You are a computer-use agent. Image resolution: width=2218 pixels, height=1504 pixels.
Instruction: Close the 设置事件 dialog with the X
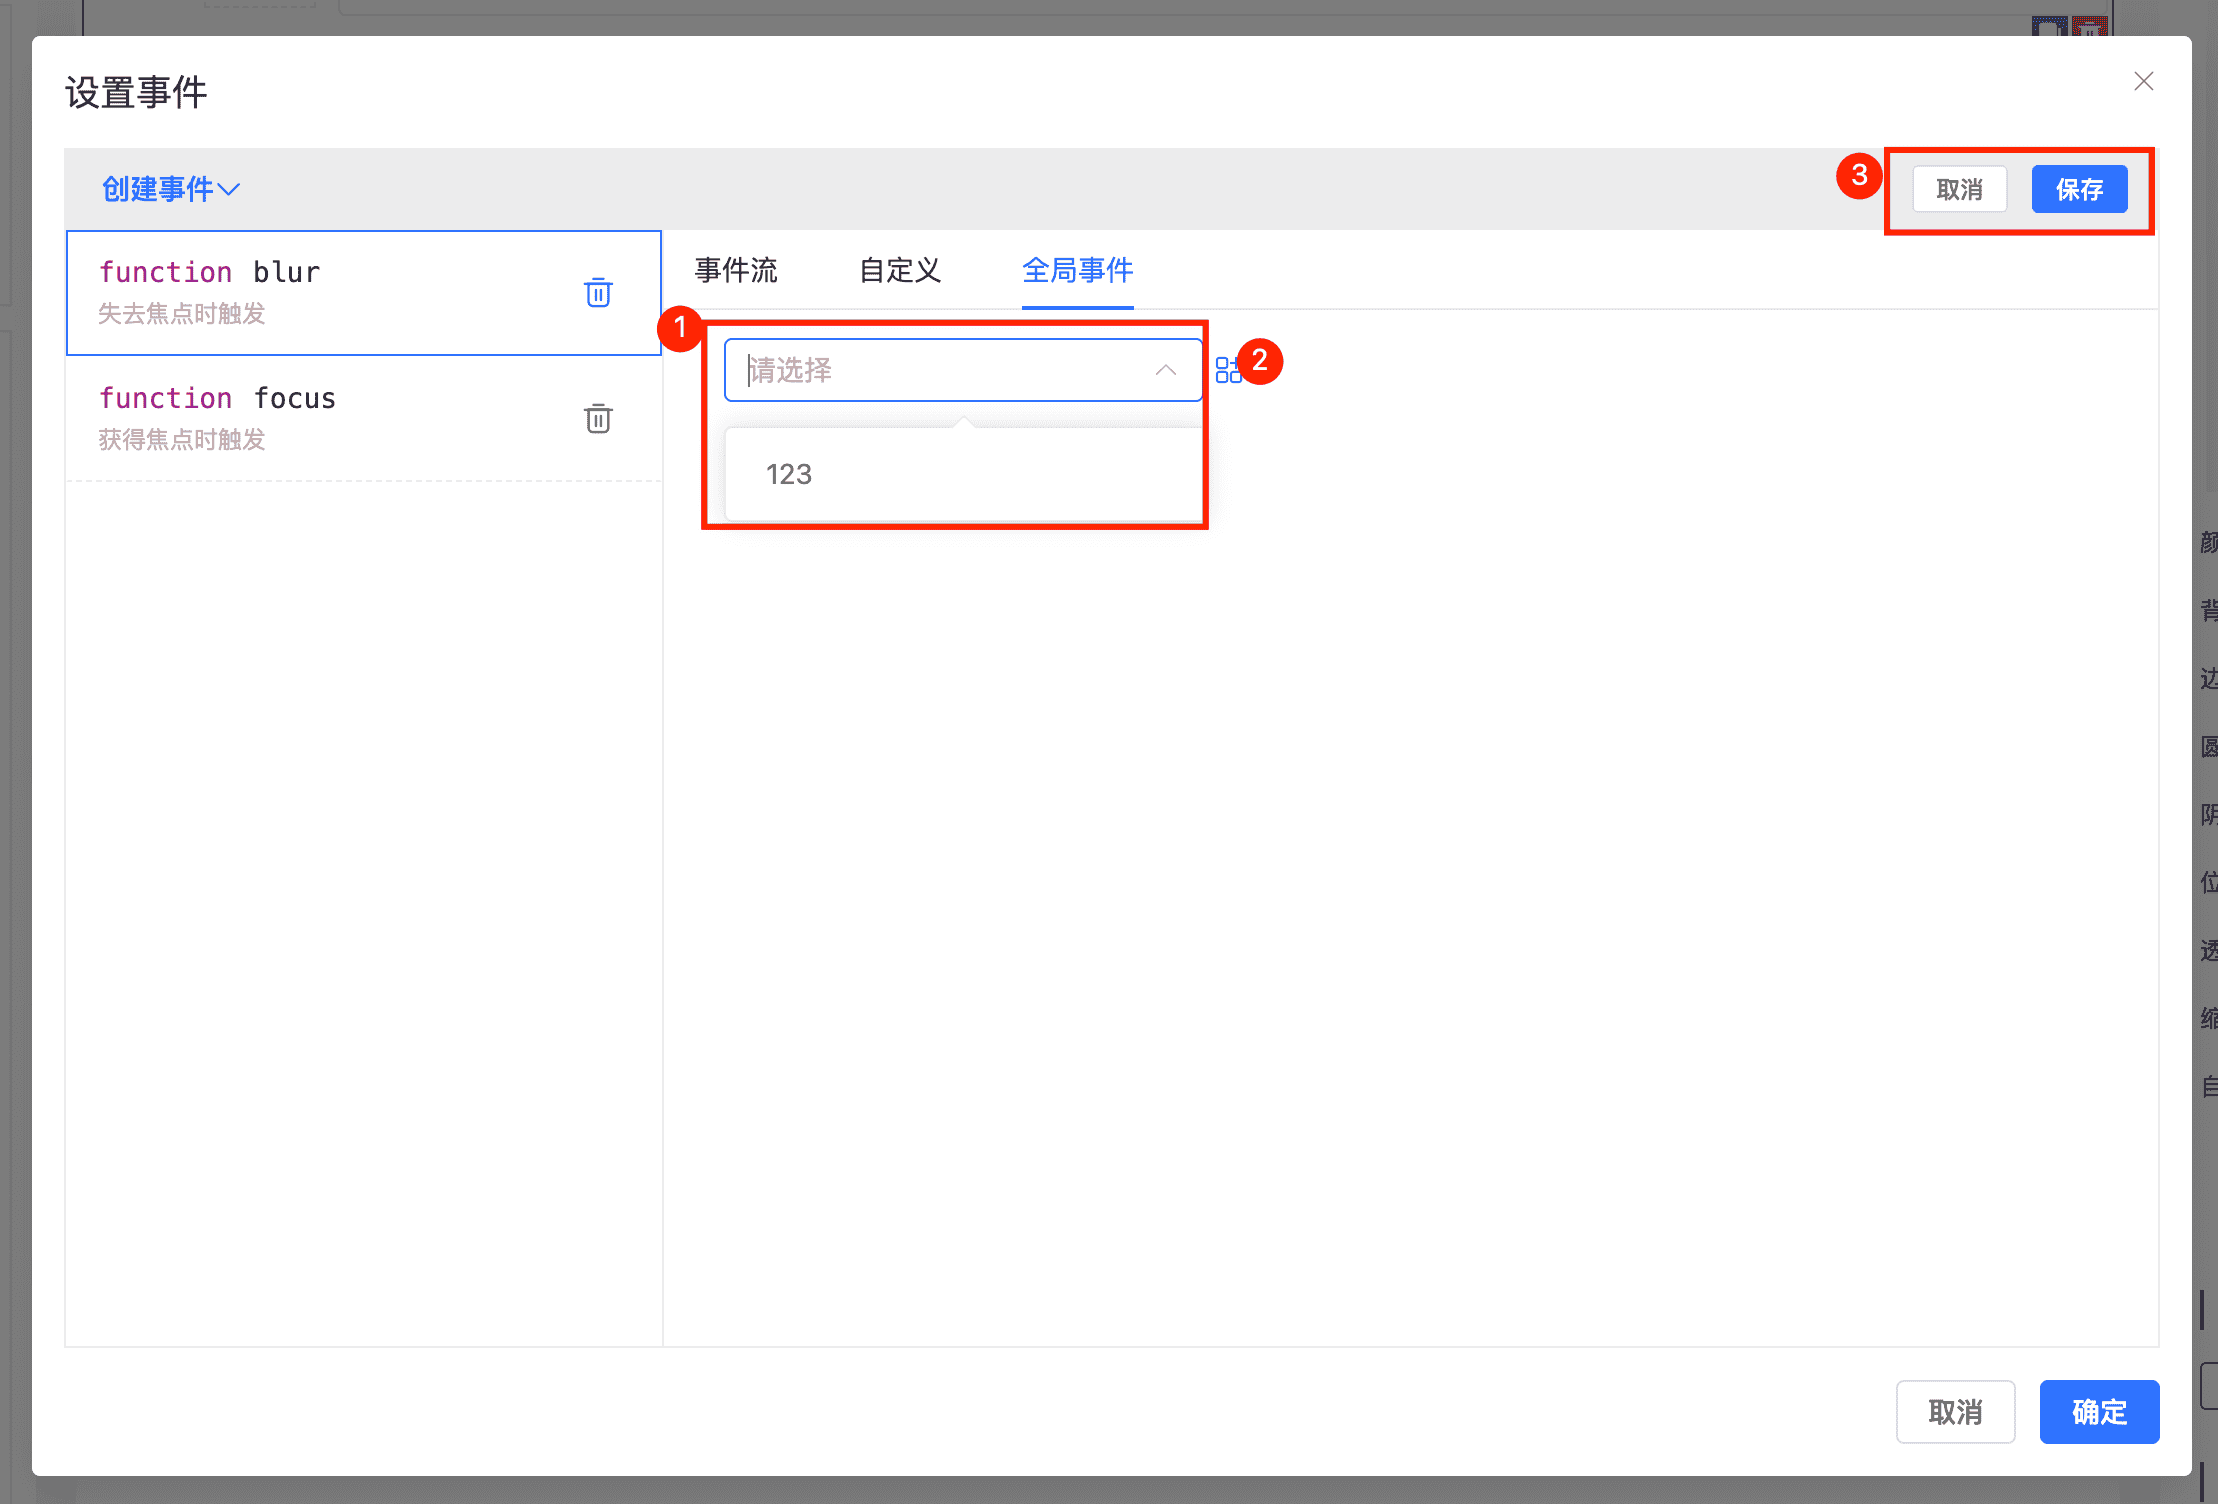tap(2143, 82)
